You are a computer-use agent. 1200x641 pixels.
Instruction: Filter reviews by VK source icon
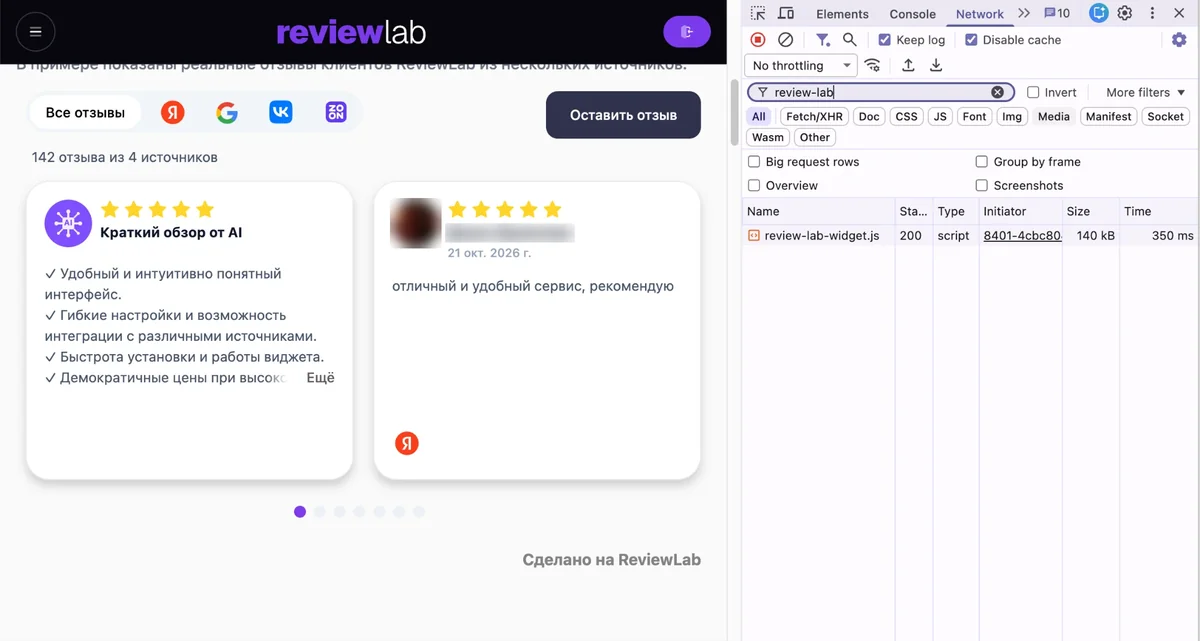tap(281, 113)
